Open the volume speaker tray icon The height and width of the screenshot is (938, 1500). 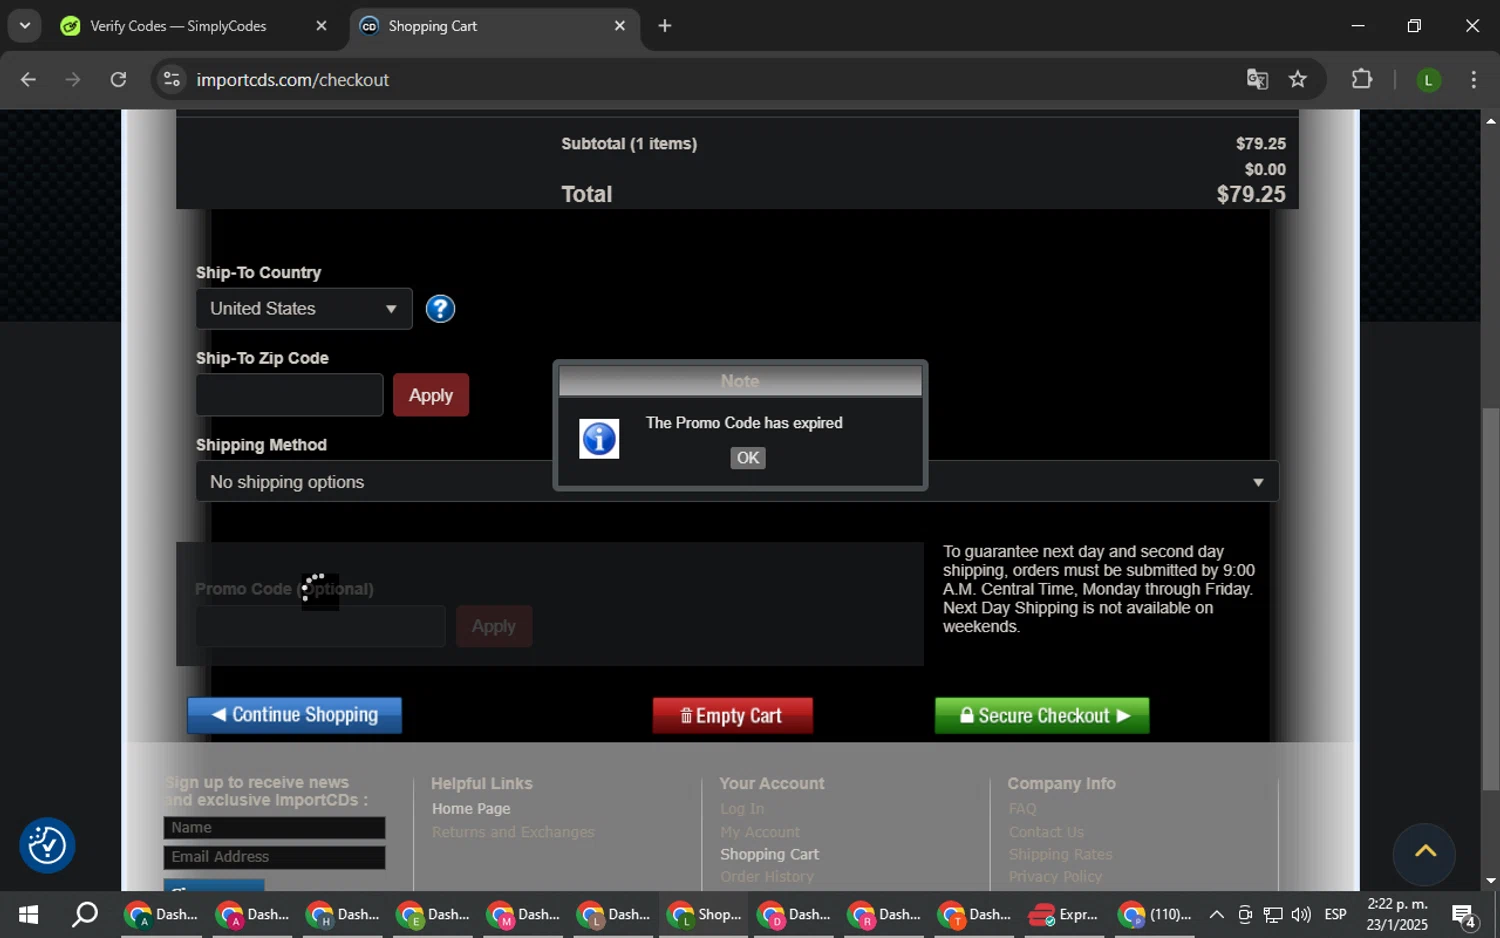tap(1300, 914)
